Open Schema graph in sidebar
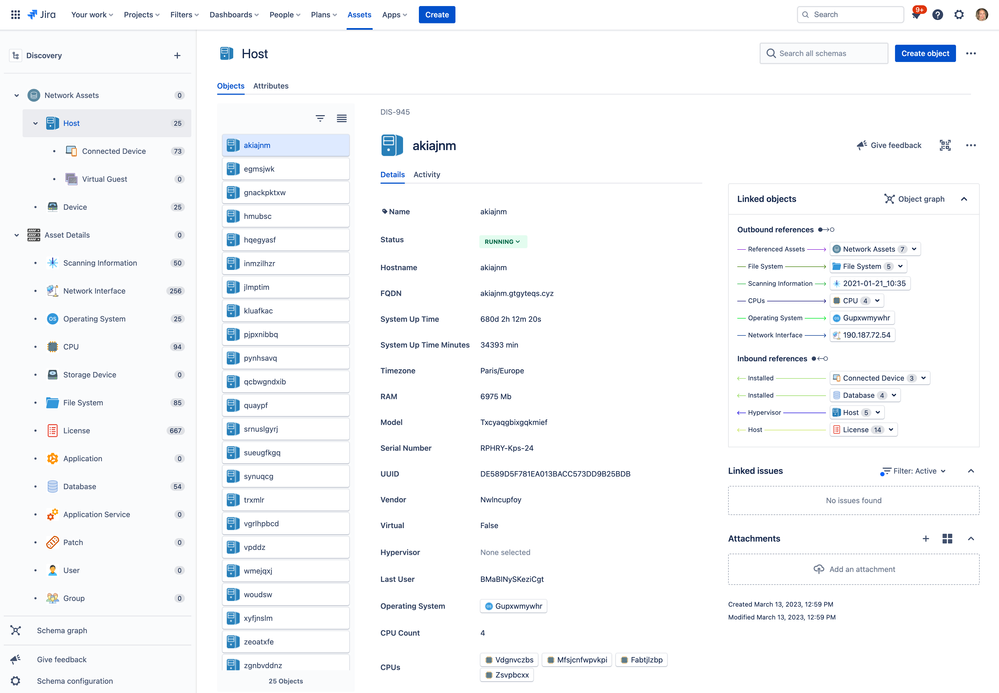Screen dimensions: 999x693 point(62,631)
